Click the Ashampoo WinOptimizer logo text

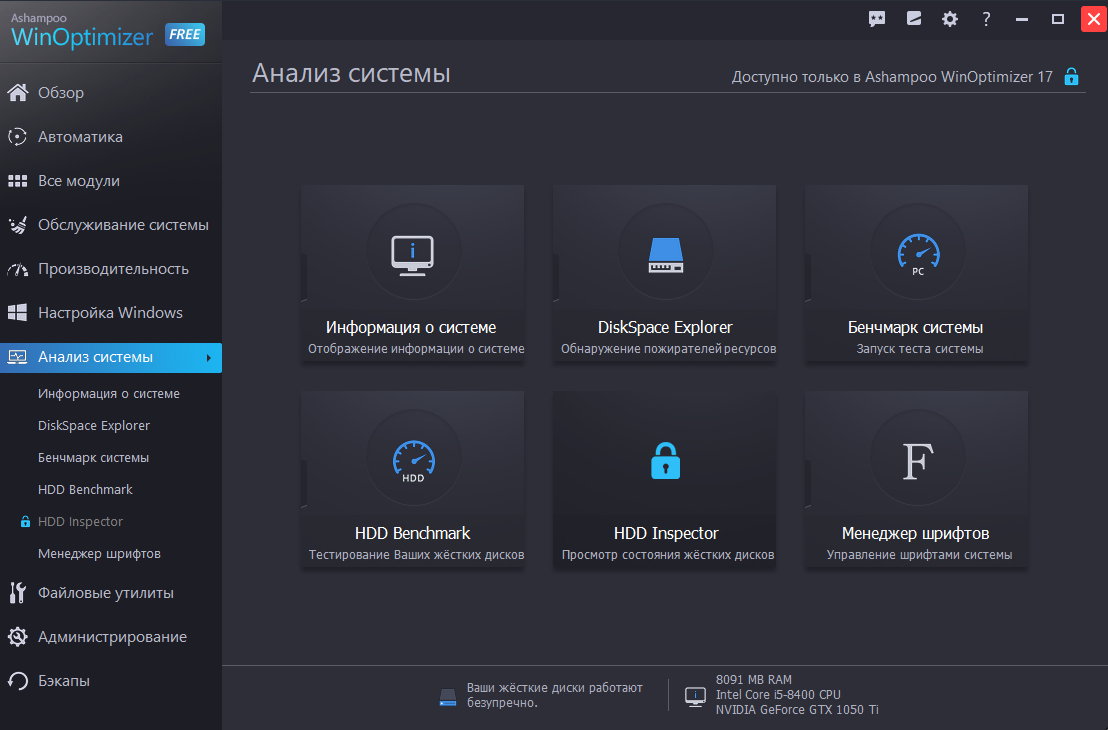pyautogui.click(x=81, y=31)
